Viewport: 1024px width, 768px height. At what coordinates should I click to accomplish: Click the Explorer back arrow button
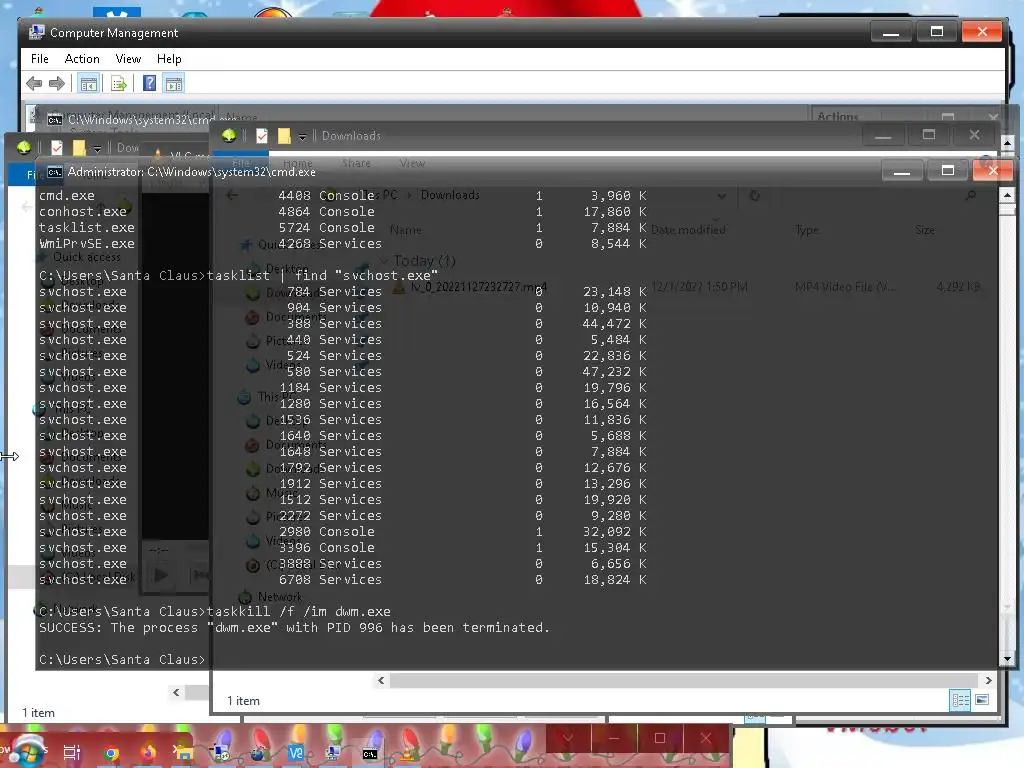(x=232, y=195)
